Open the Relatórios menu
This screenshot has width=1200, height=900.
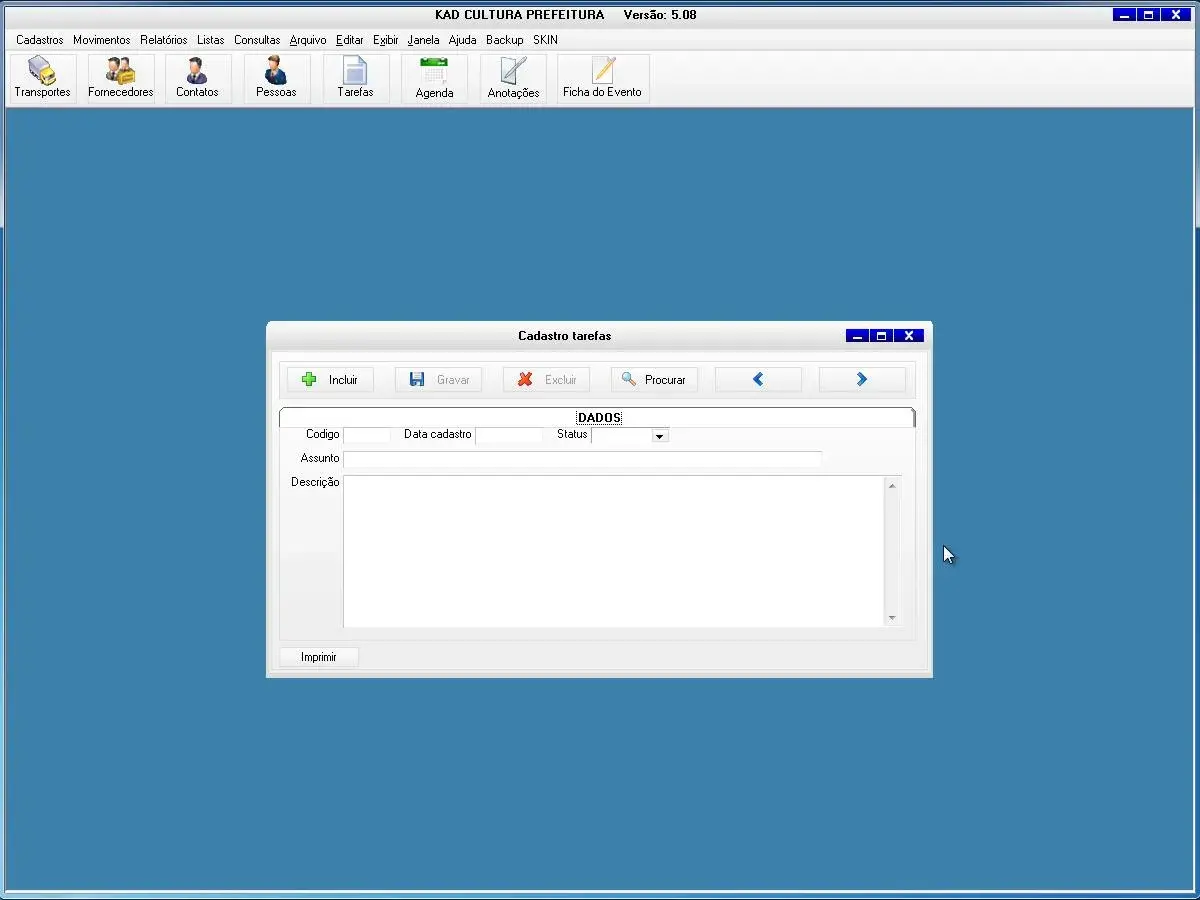[x=164, y=40]
